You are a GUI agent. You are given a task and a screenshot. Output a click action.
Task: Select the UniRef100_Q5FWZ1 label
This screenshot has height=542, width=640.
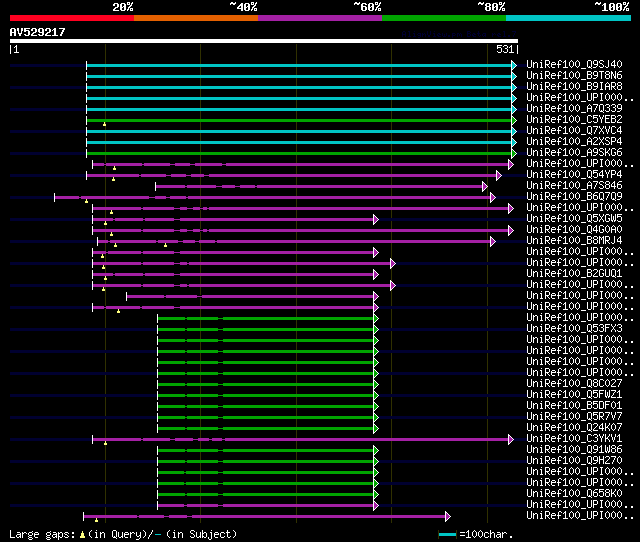click(574, 395)
